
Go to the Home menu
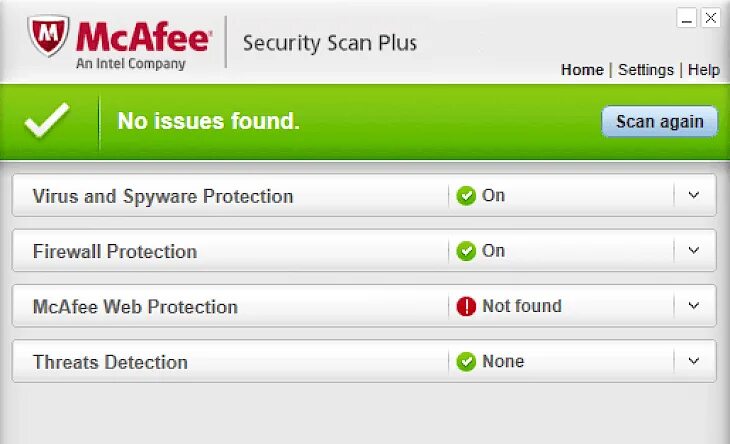582,70
